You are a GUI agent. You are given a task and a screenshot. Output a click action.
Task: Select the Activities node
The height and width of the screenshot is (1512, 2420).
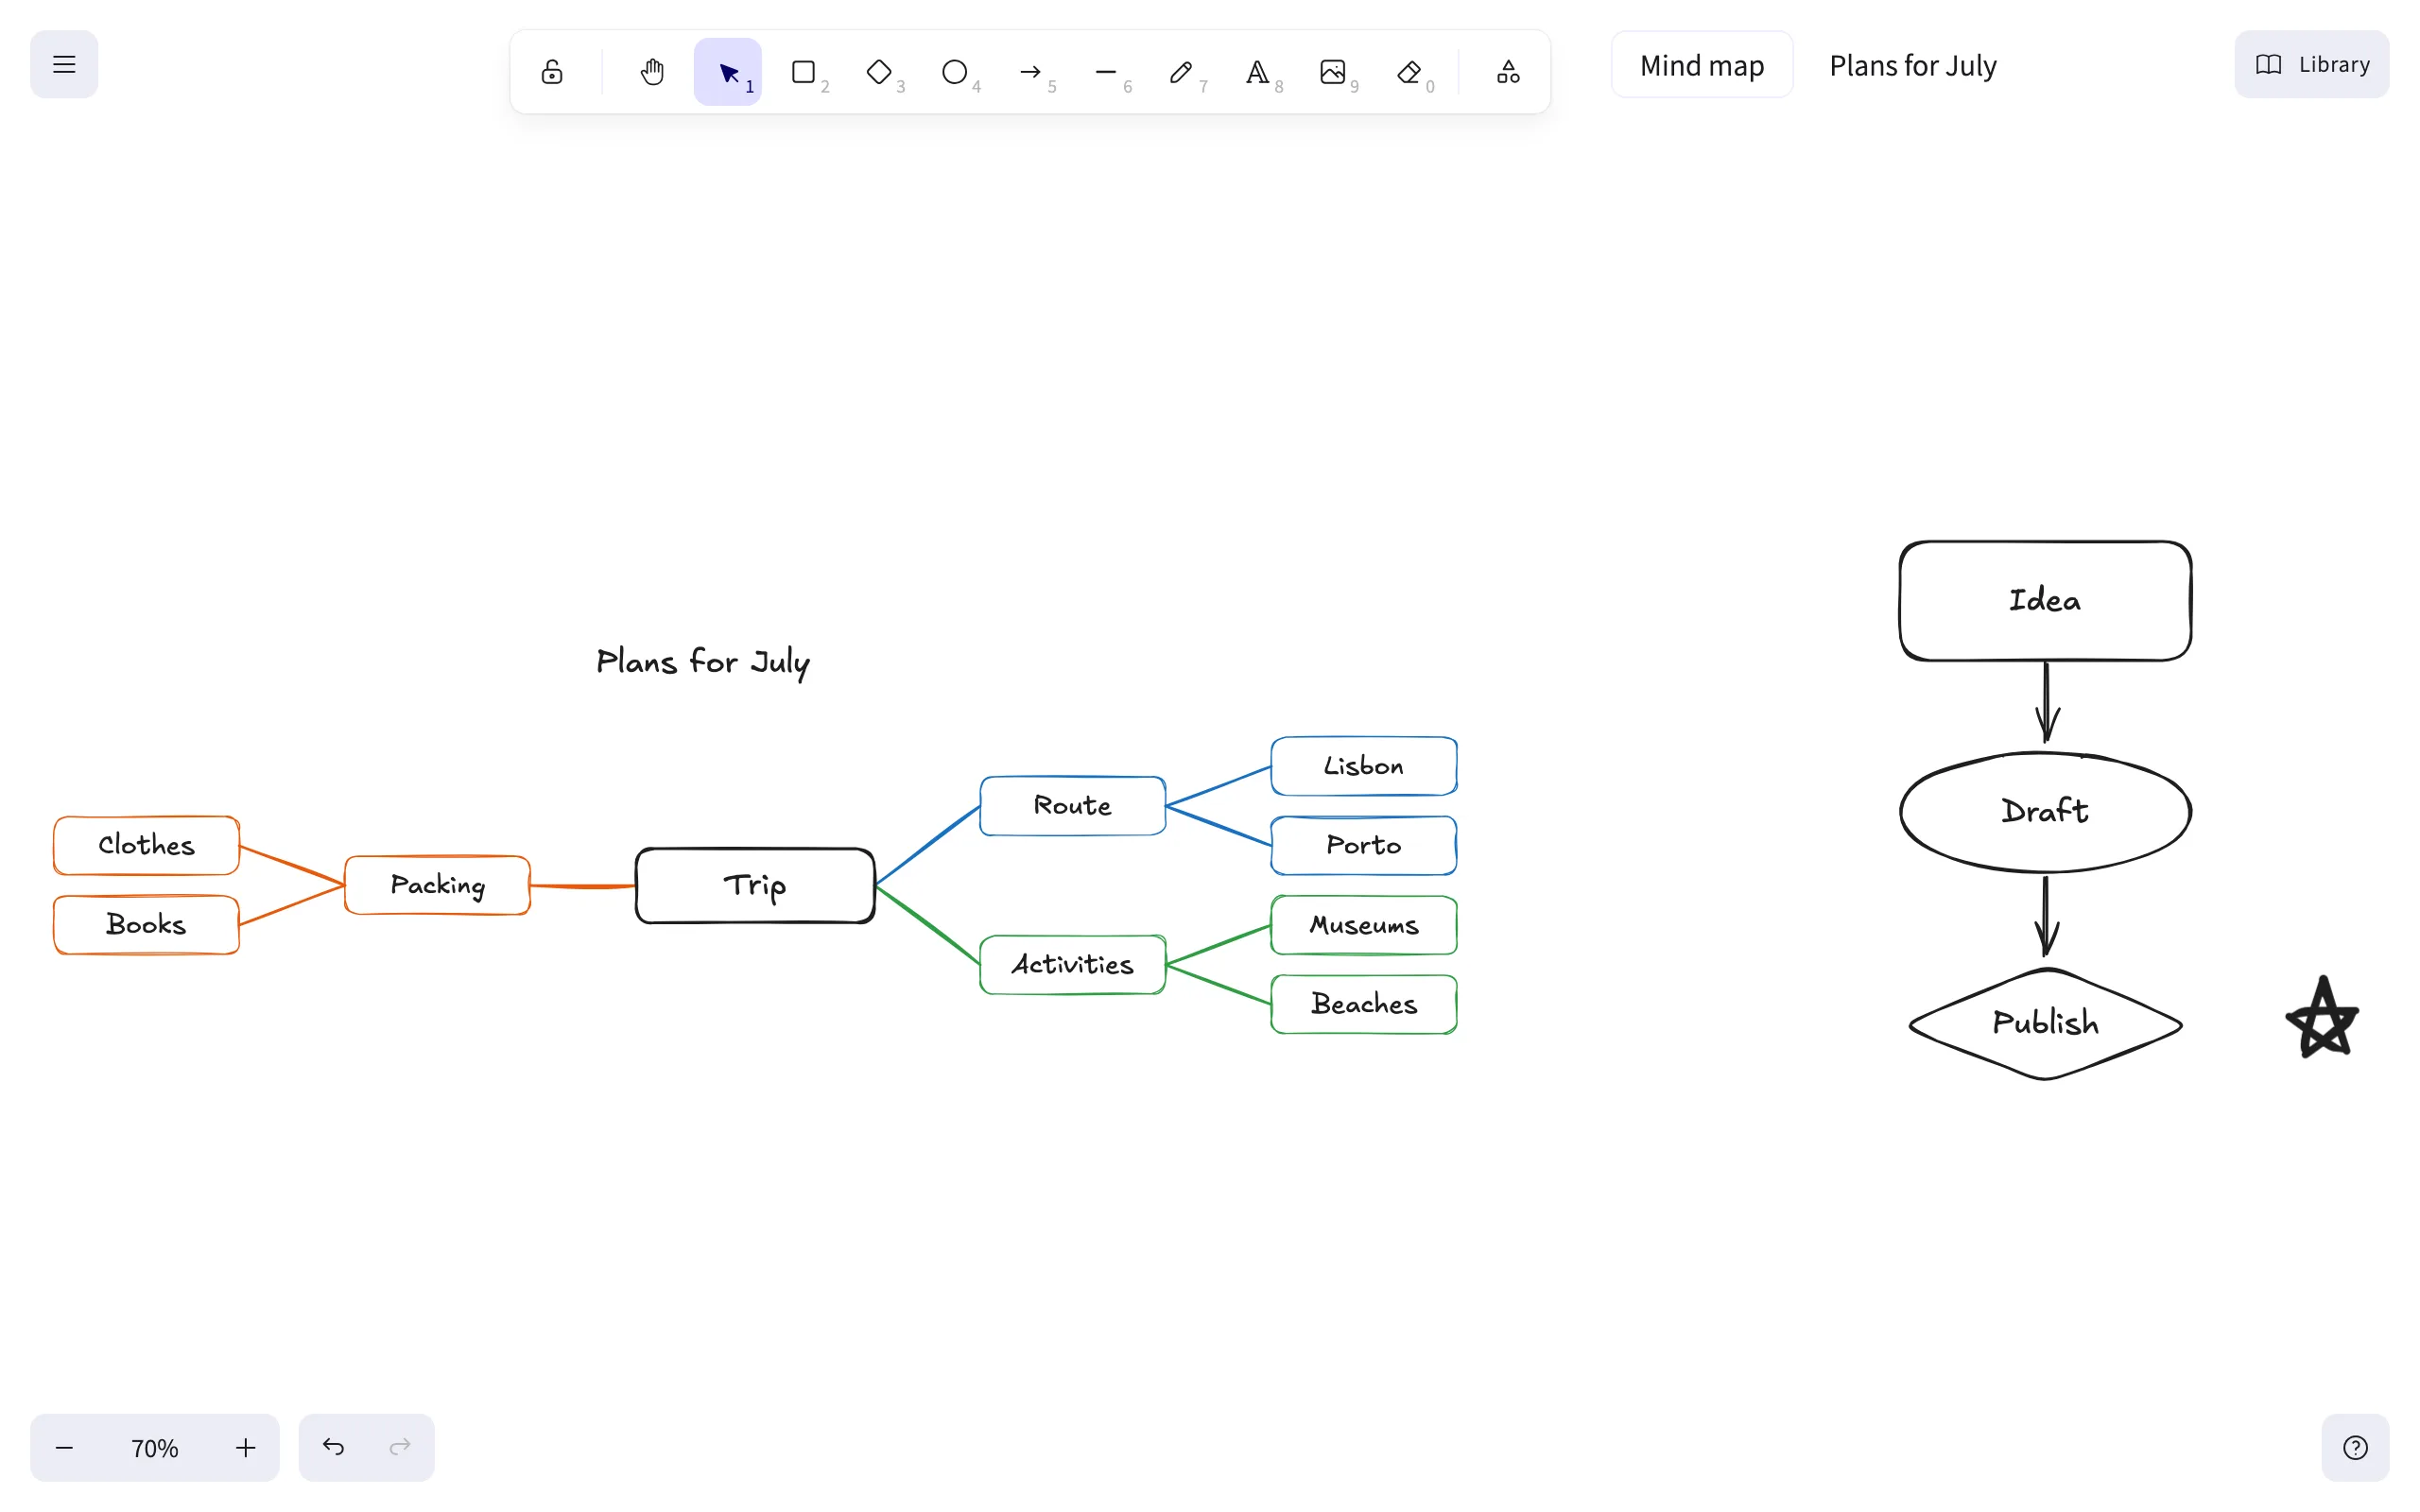pyautogui.click(x=1073, y=965)
